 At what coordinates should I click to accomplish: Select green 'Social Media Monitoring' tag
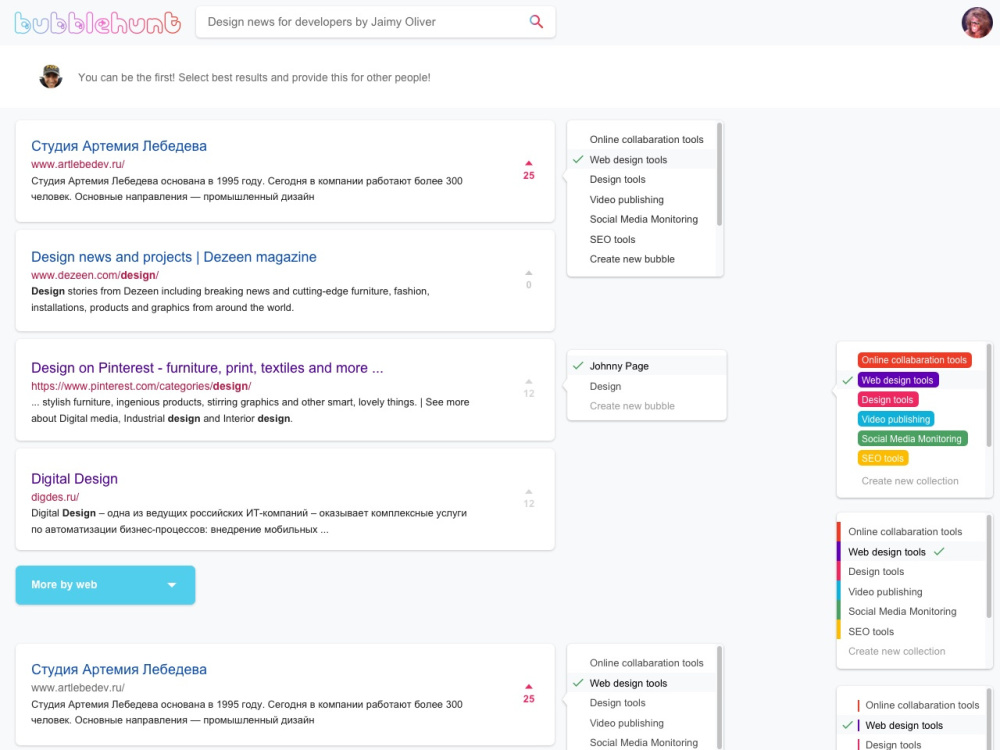pyautogui.click(x=912, y=439)
